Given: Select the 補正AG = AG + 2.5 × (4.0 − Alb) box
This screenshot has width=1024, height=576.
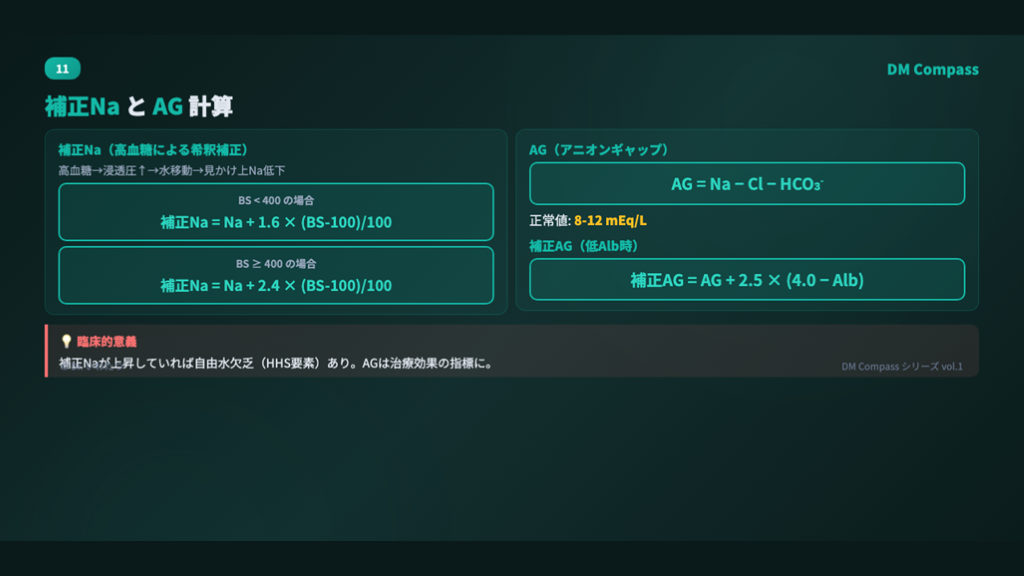Looking at the screenshot, I should click(x=746, y=280).
